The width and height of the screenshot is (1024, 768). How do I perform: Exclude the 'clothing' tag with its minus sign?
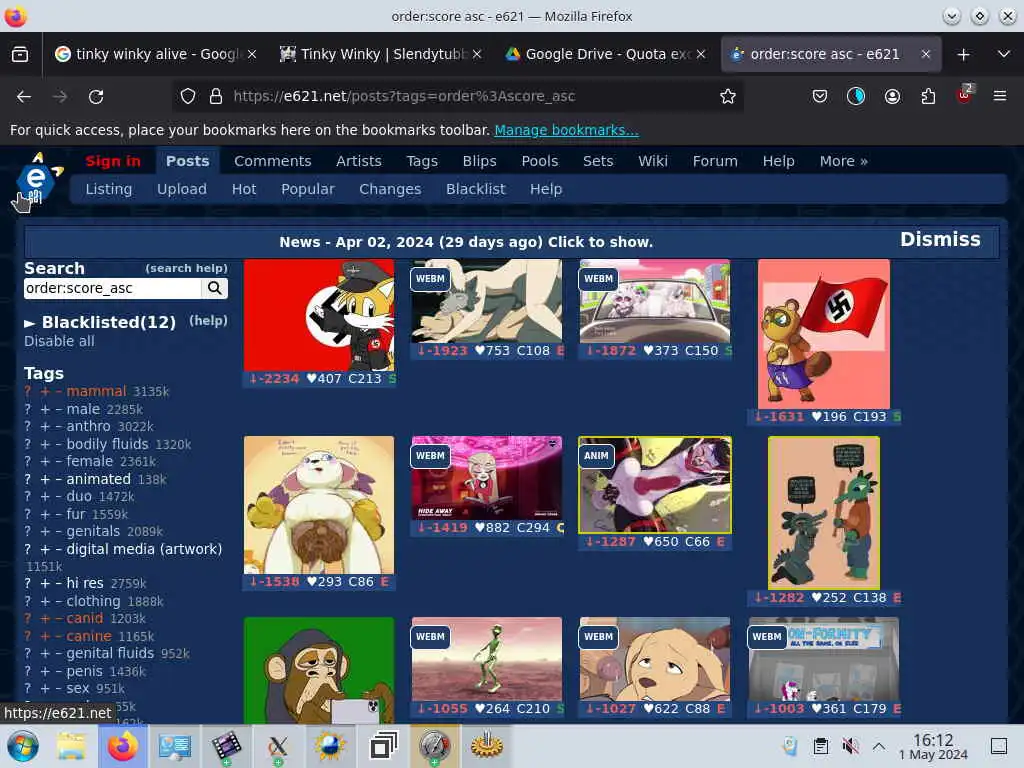pos(58,601)
